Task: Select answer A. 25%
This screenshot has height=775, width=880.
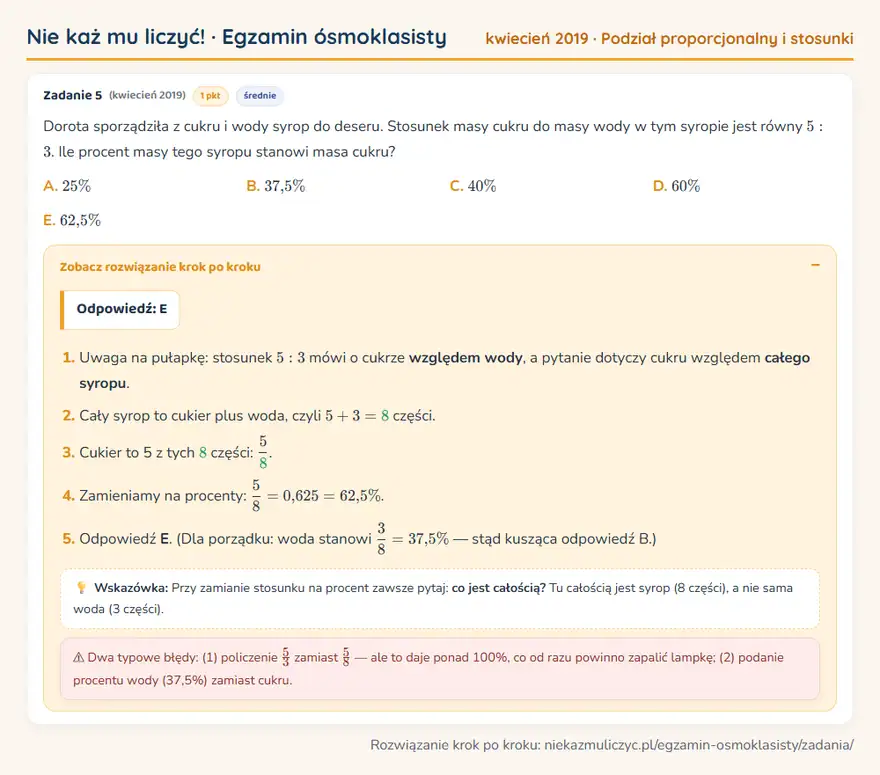Action: click(x=67, y=186)
